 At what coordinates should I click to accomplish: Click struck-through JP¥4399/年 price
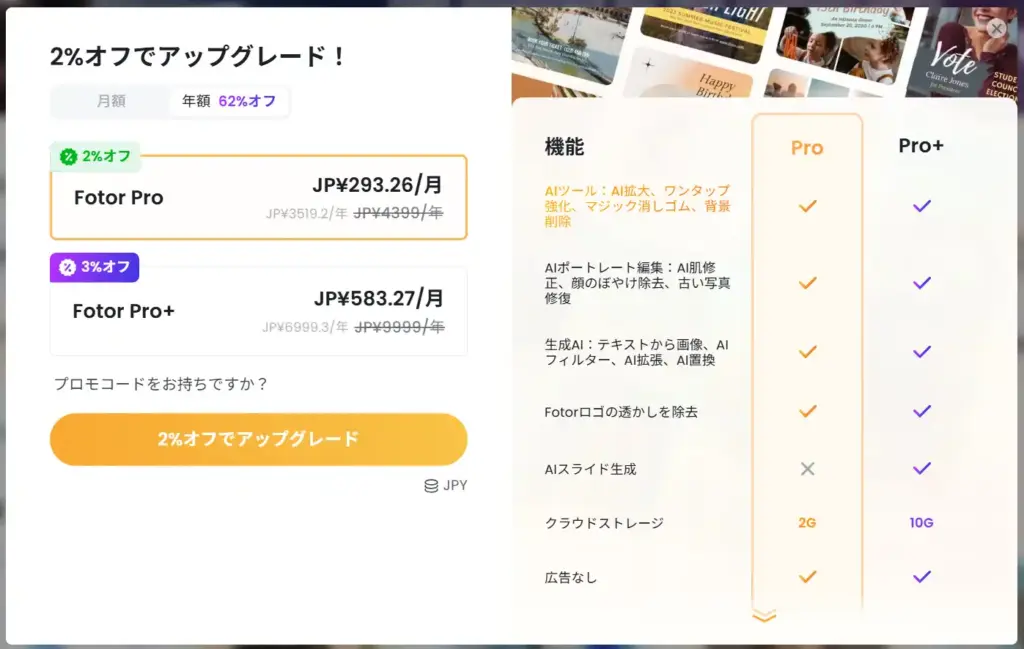click(x=398, y=213)
